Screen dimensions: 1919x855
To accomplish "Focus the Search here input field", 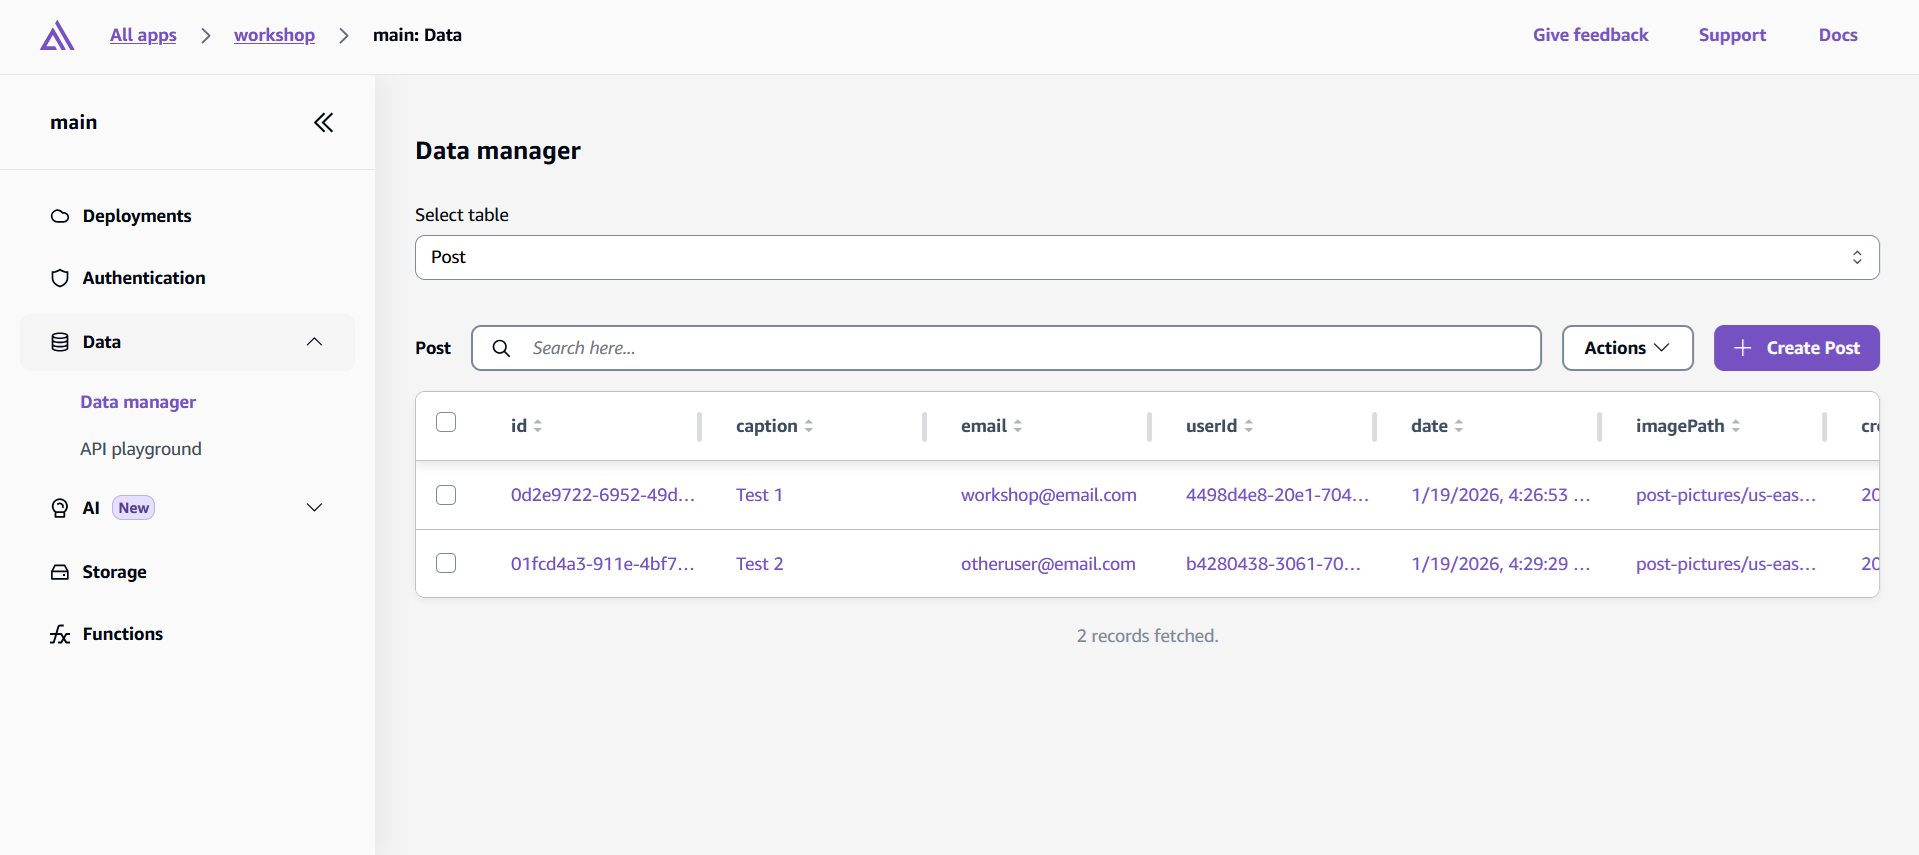I will tap(1006, 348).
